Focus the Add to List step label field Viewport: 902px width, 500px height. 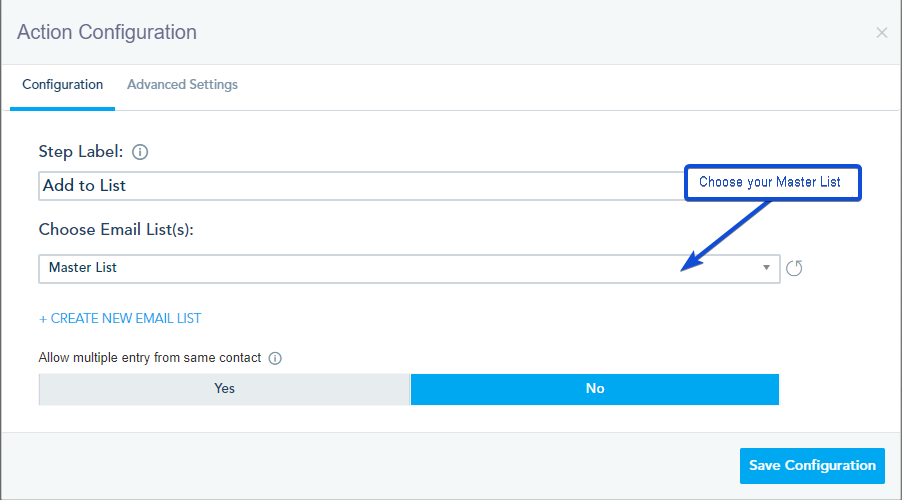pyautogui.click(x=361, y=186)
